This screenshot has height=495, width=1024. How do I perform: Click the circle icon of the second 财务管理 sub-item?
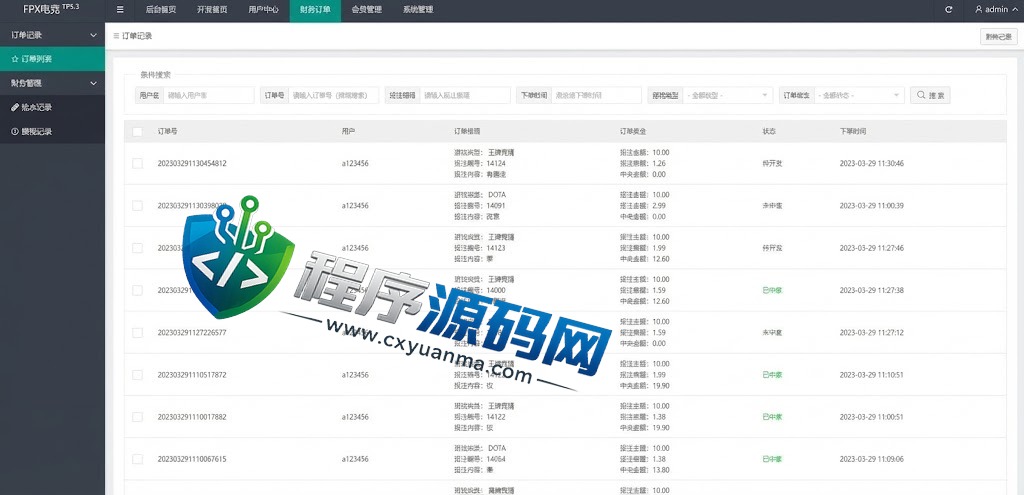14,131
